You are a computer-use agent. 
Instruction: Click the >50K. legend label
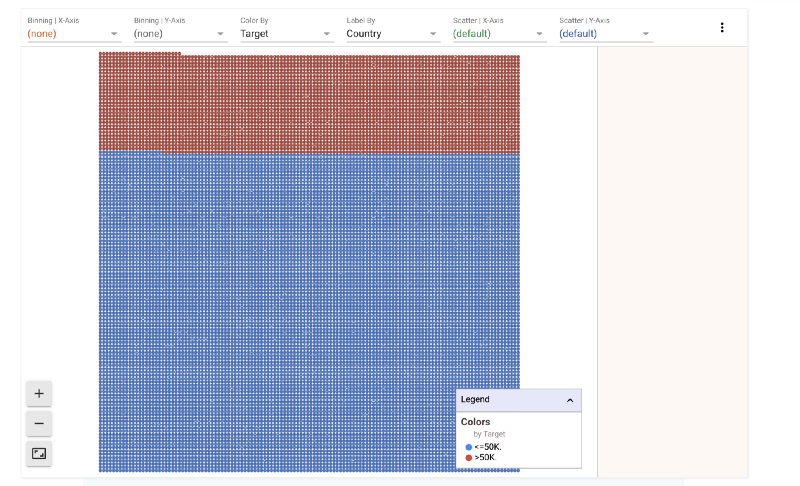click(x=485, y=457)
